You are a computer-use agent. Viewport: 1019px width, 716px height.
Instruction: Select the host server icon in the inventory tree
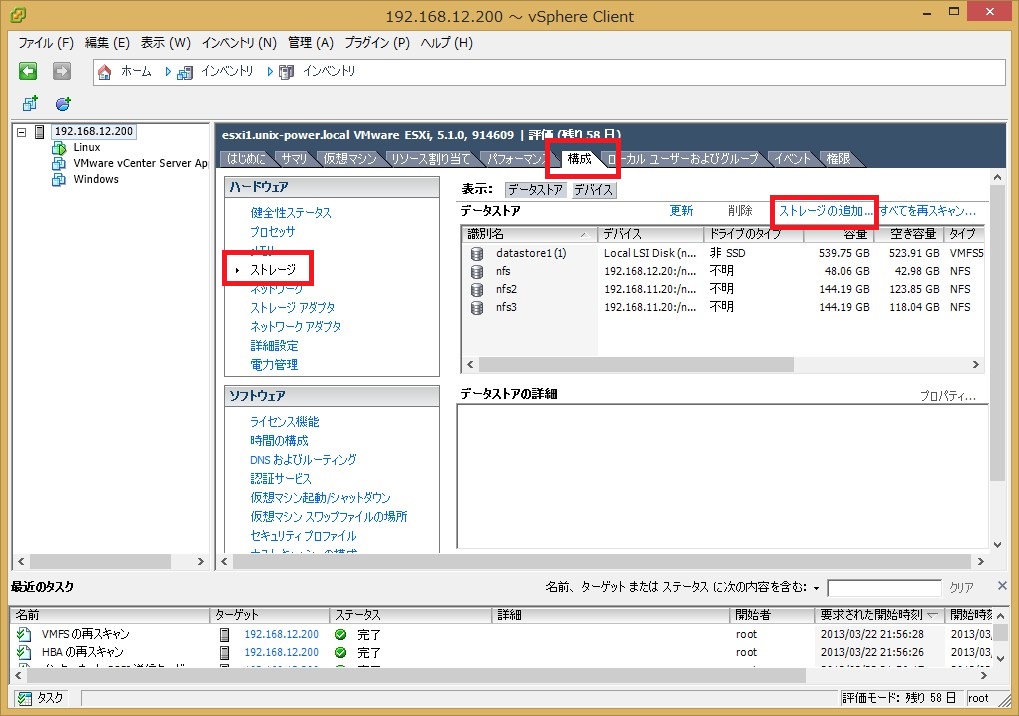(40, 132)
